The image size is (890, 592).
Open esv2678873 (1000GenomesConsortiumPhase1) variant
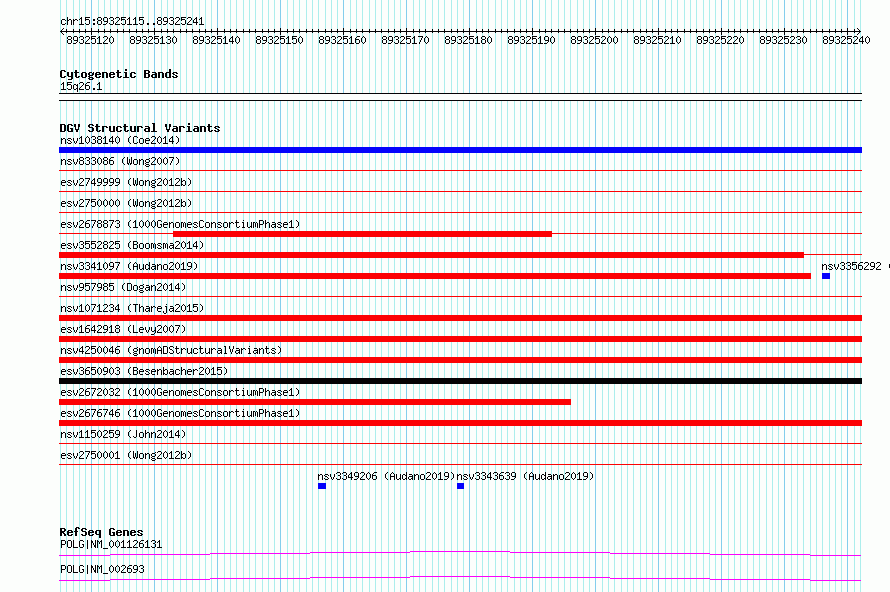click(180, 224)
